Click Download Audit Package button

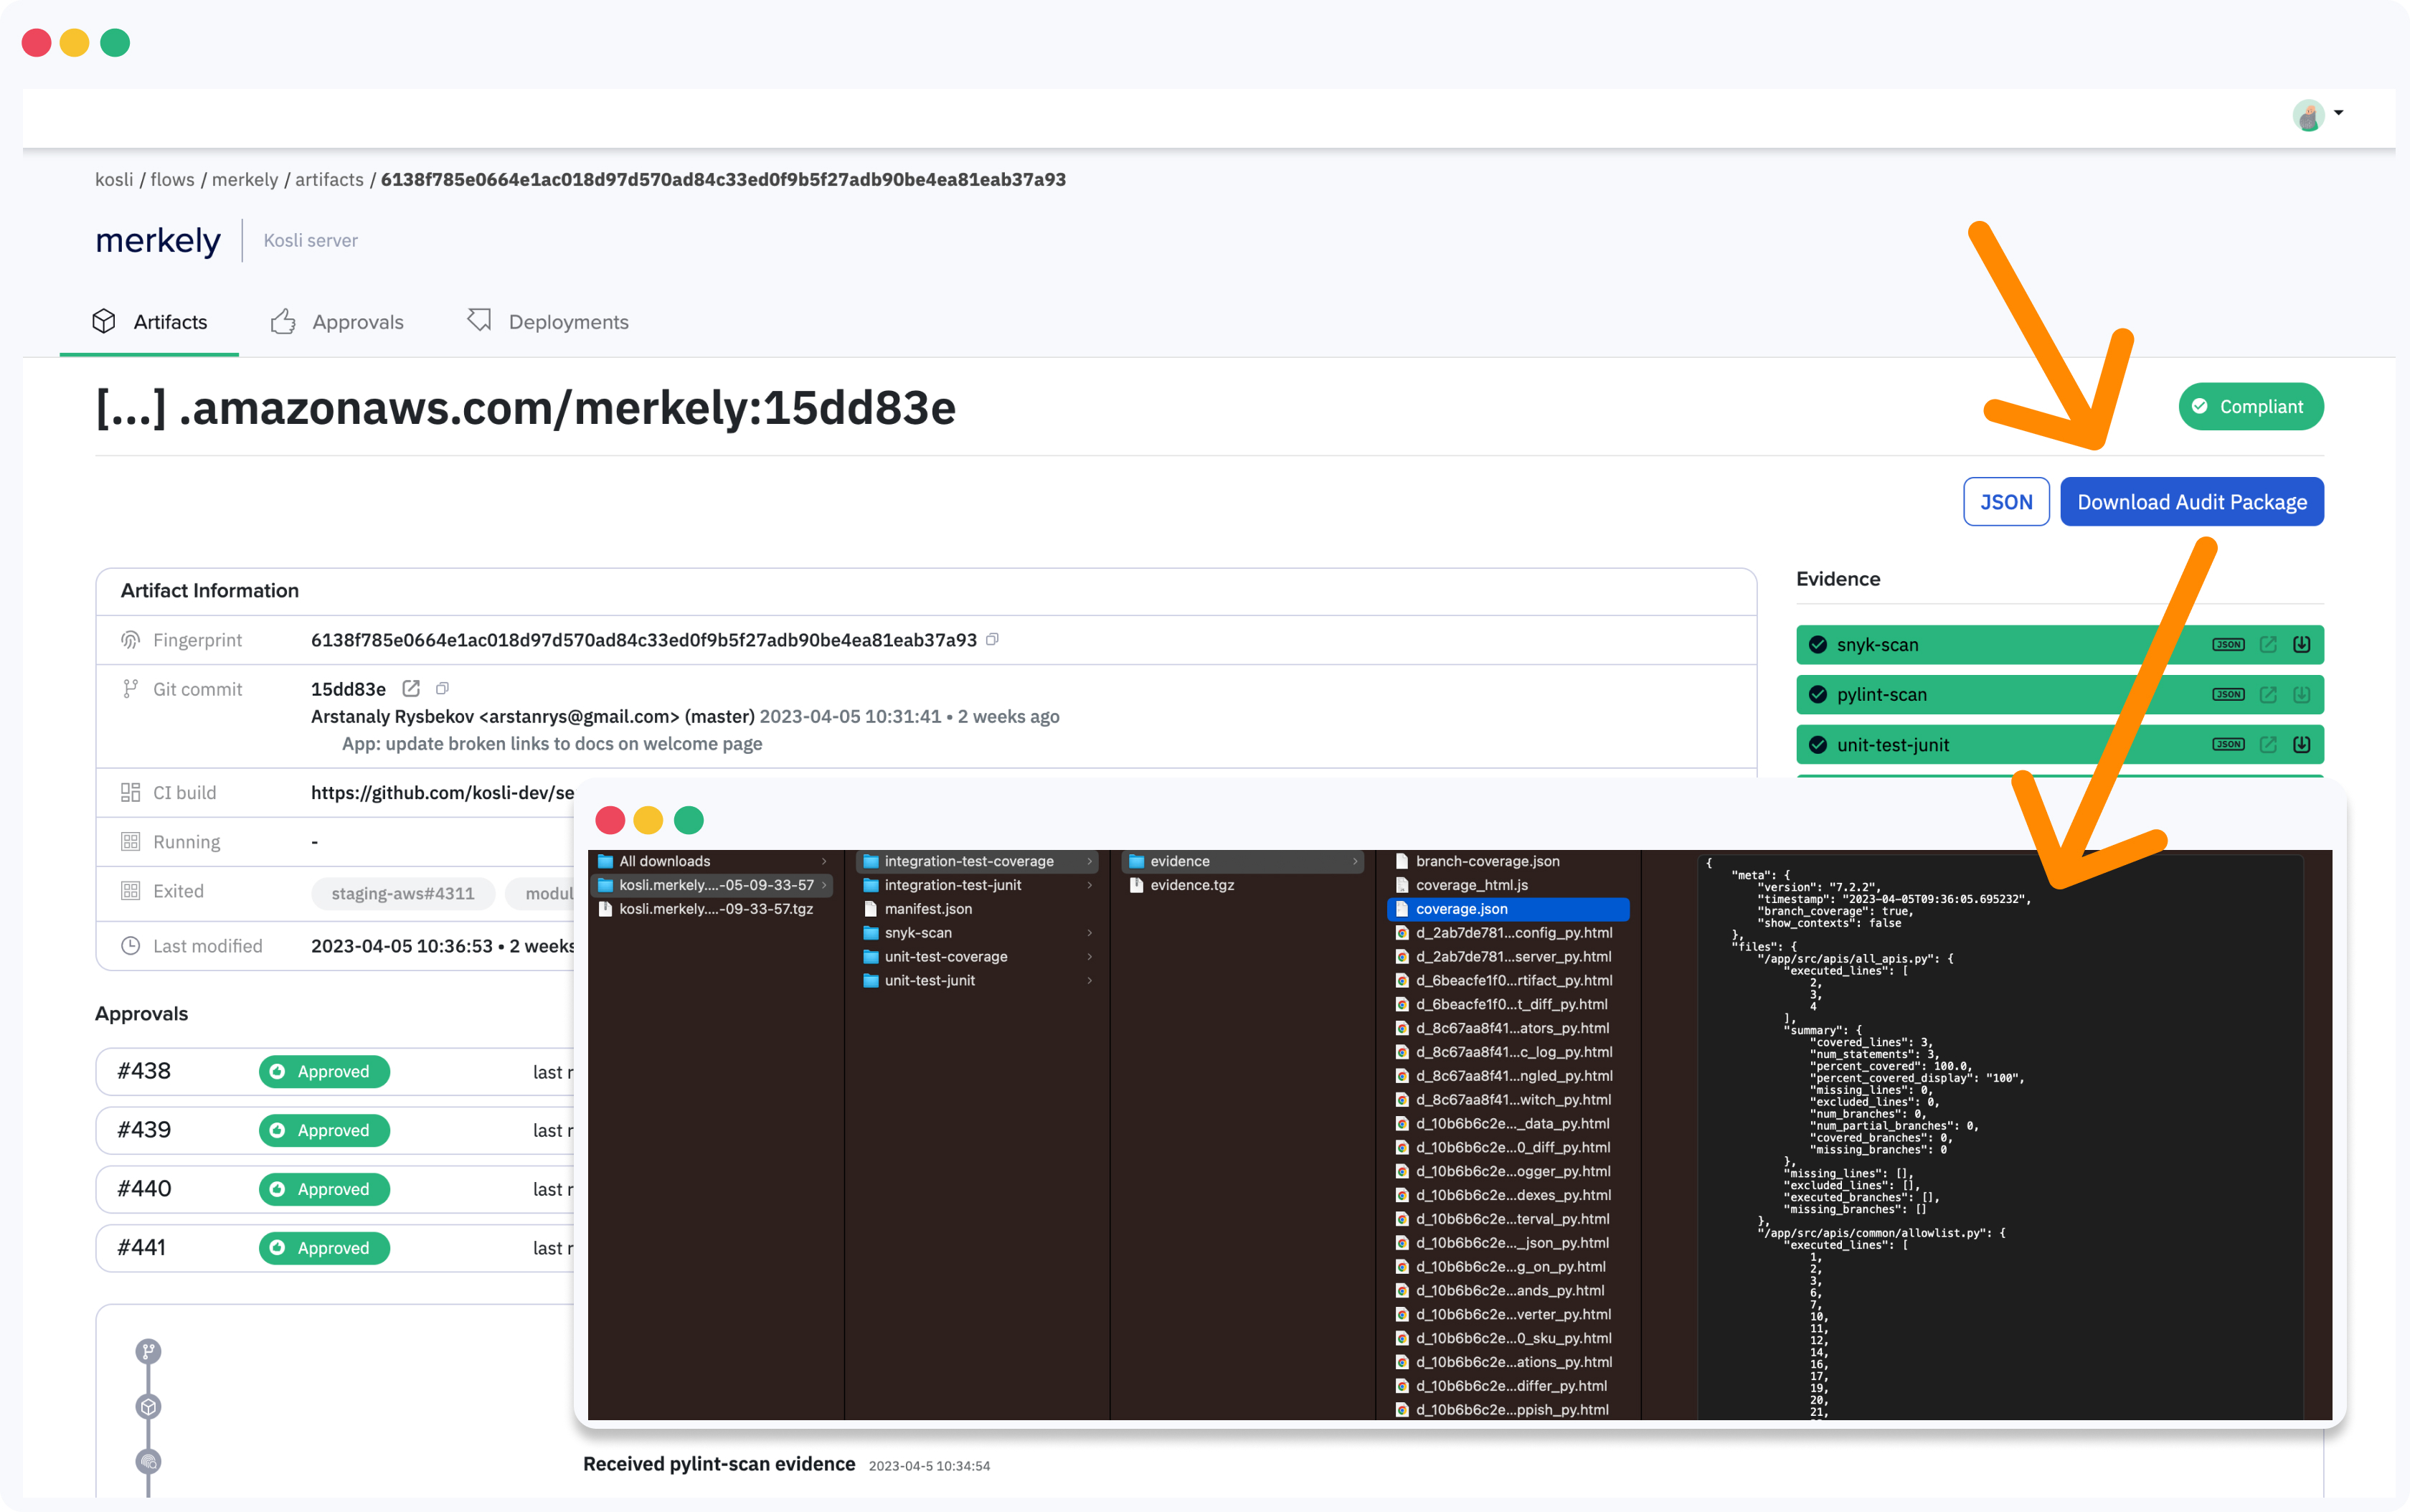coord(2191,501)
